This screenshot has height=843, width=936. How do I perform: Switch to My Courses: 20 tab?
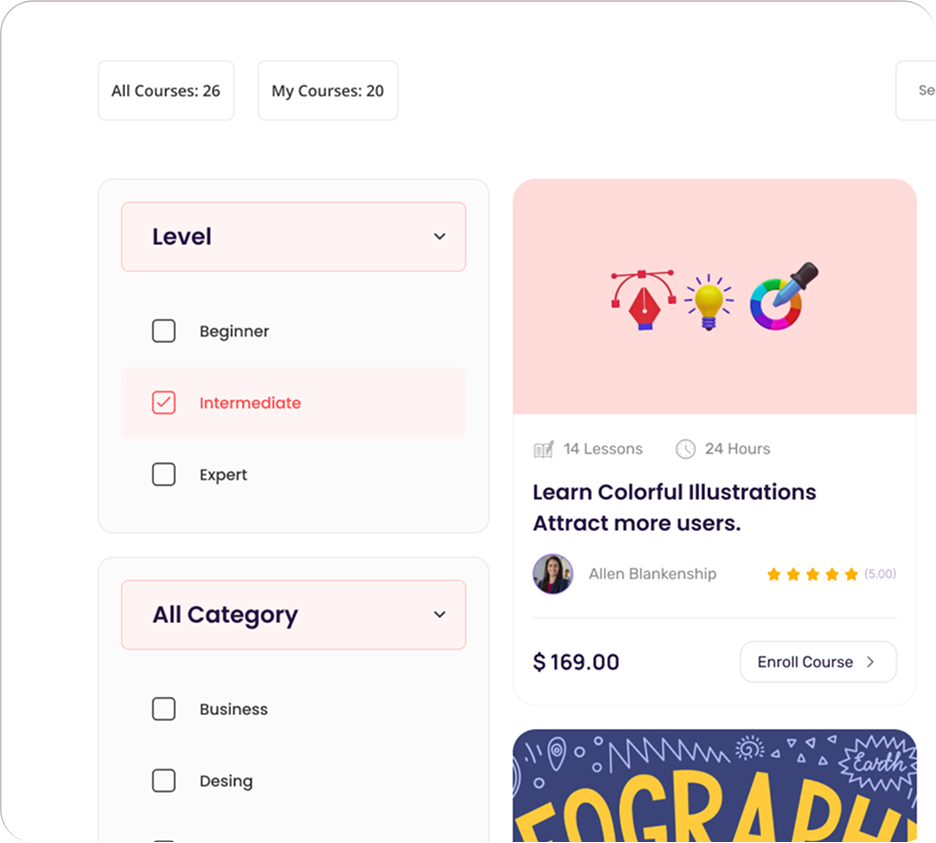328,91
